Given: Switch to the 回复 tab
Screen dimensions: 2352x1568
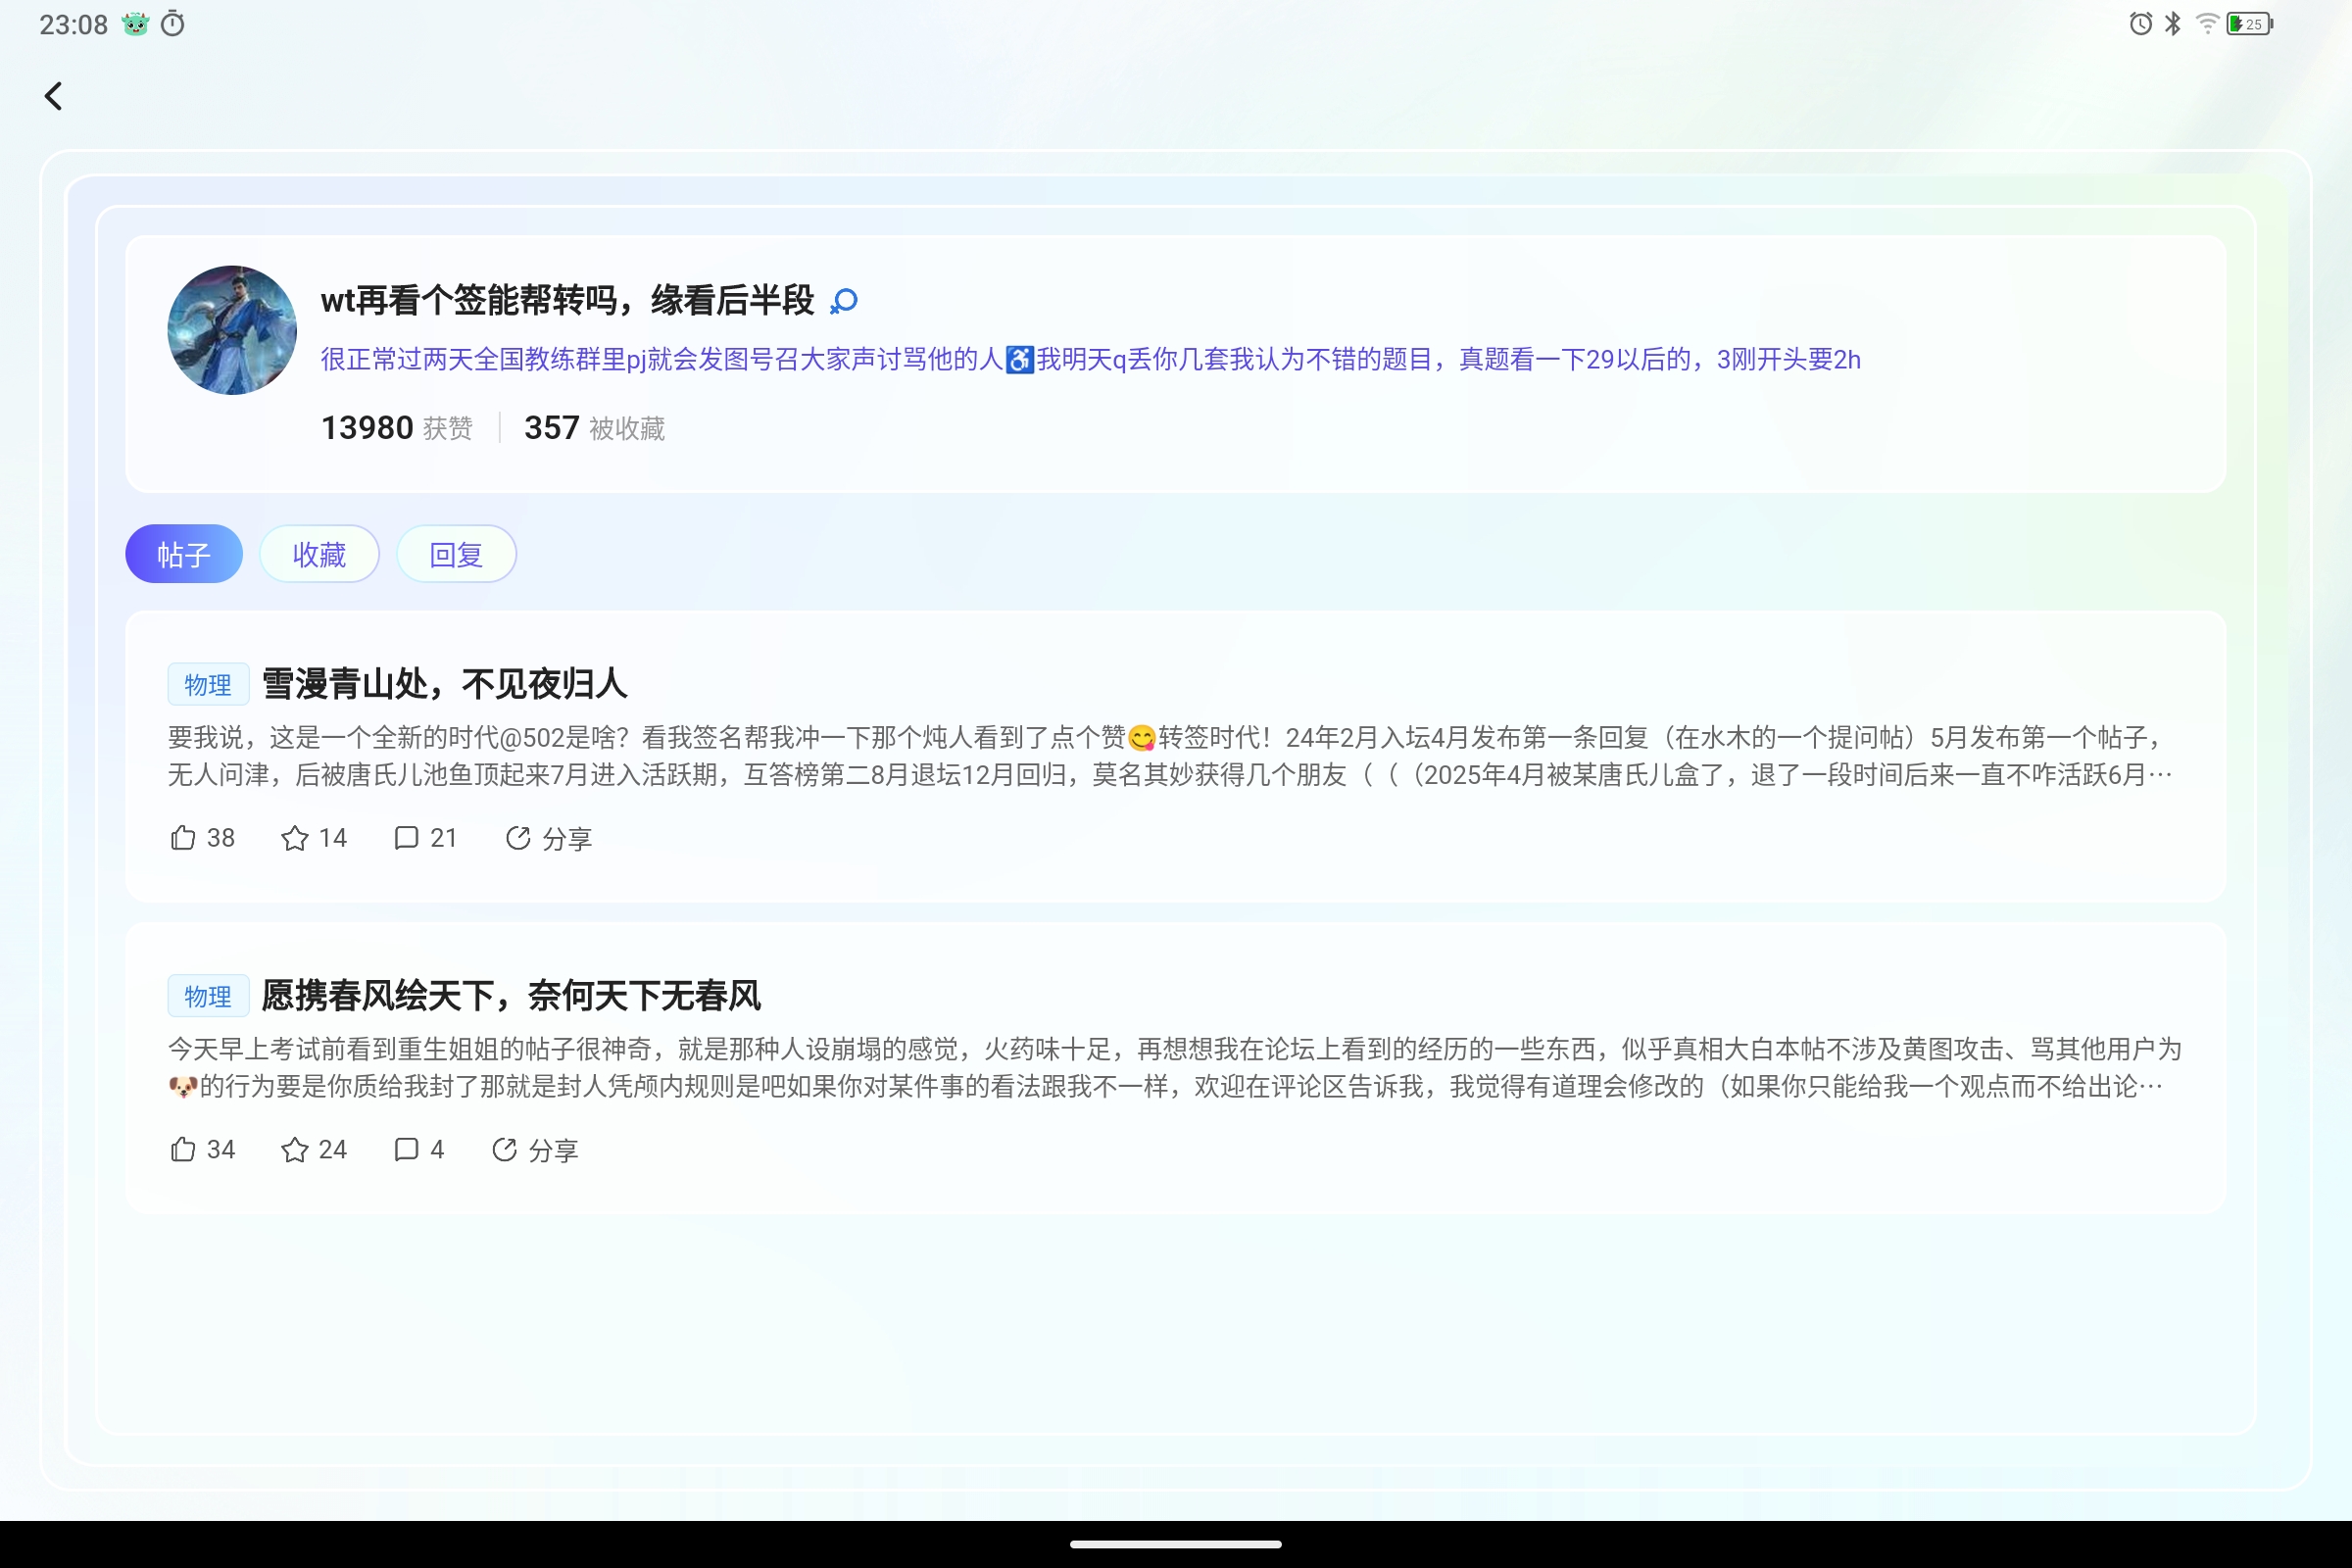Looking at the screenshot, I should coord(456,554).
